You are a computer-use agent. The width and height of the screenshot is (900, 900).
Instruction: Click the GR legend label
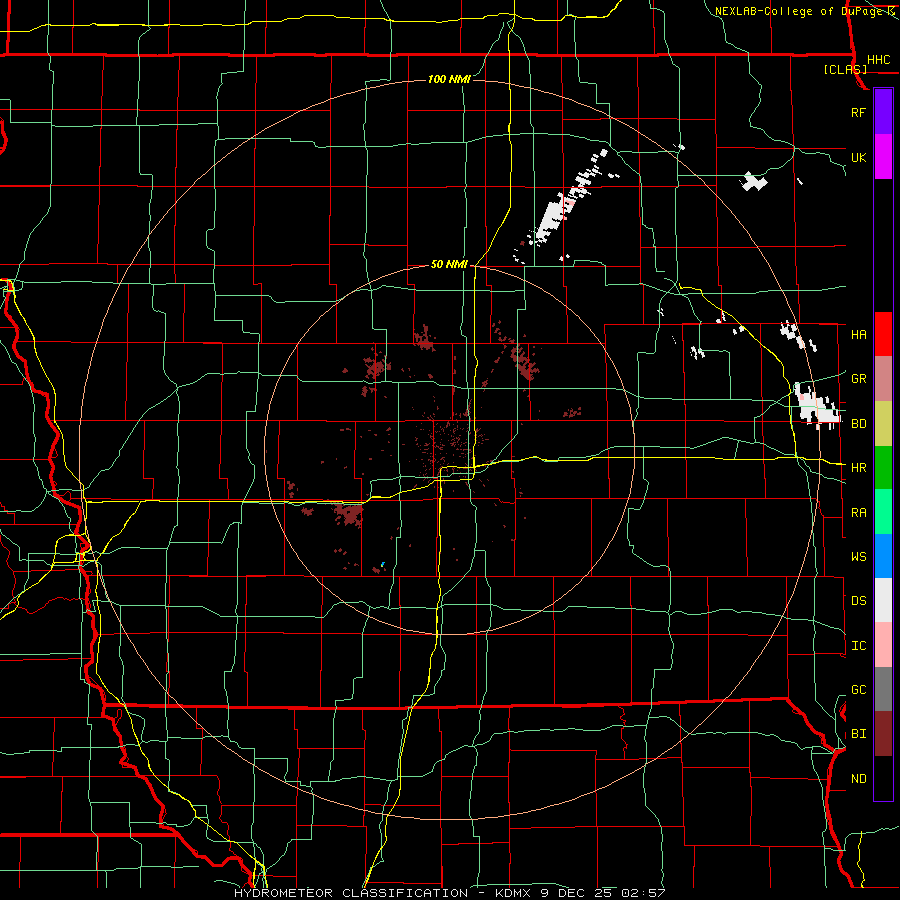[x=858, y=379]
